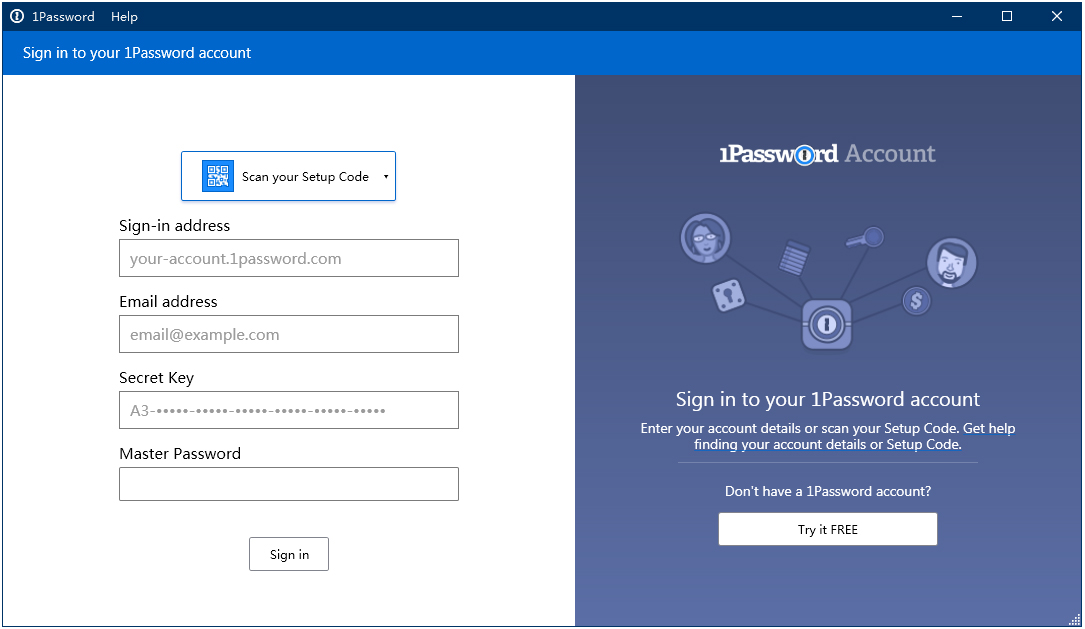Focus the Sign-in address field

point(289,258)
